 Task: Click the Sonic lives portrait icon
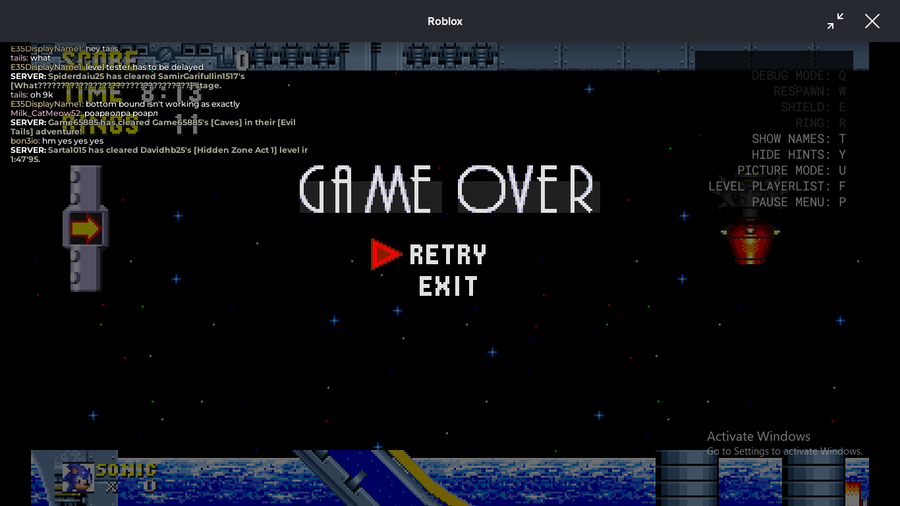click(77, 477)
